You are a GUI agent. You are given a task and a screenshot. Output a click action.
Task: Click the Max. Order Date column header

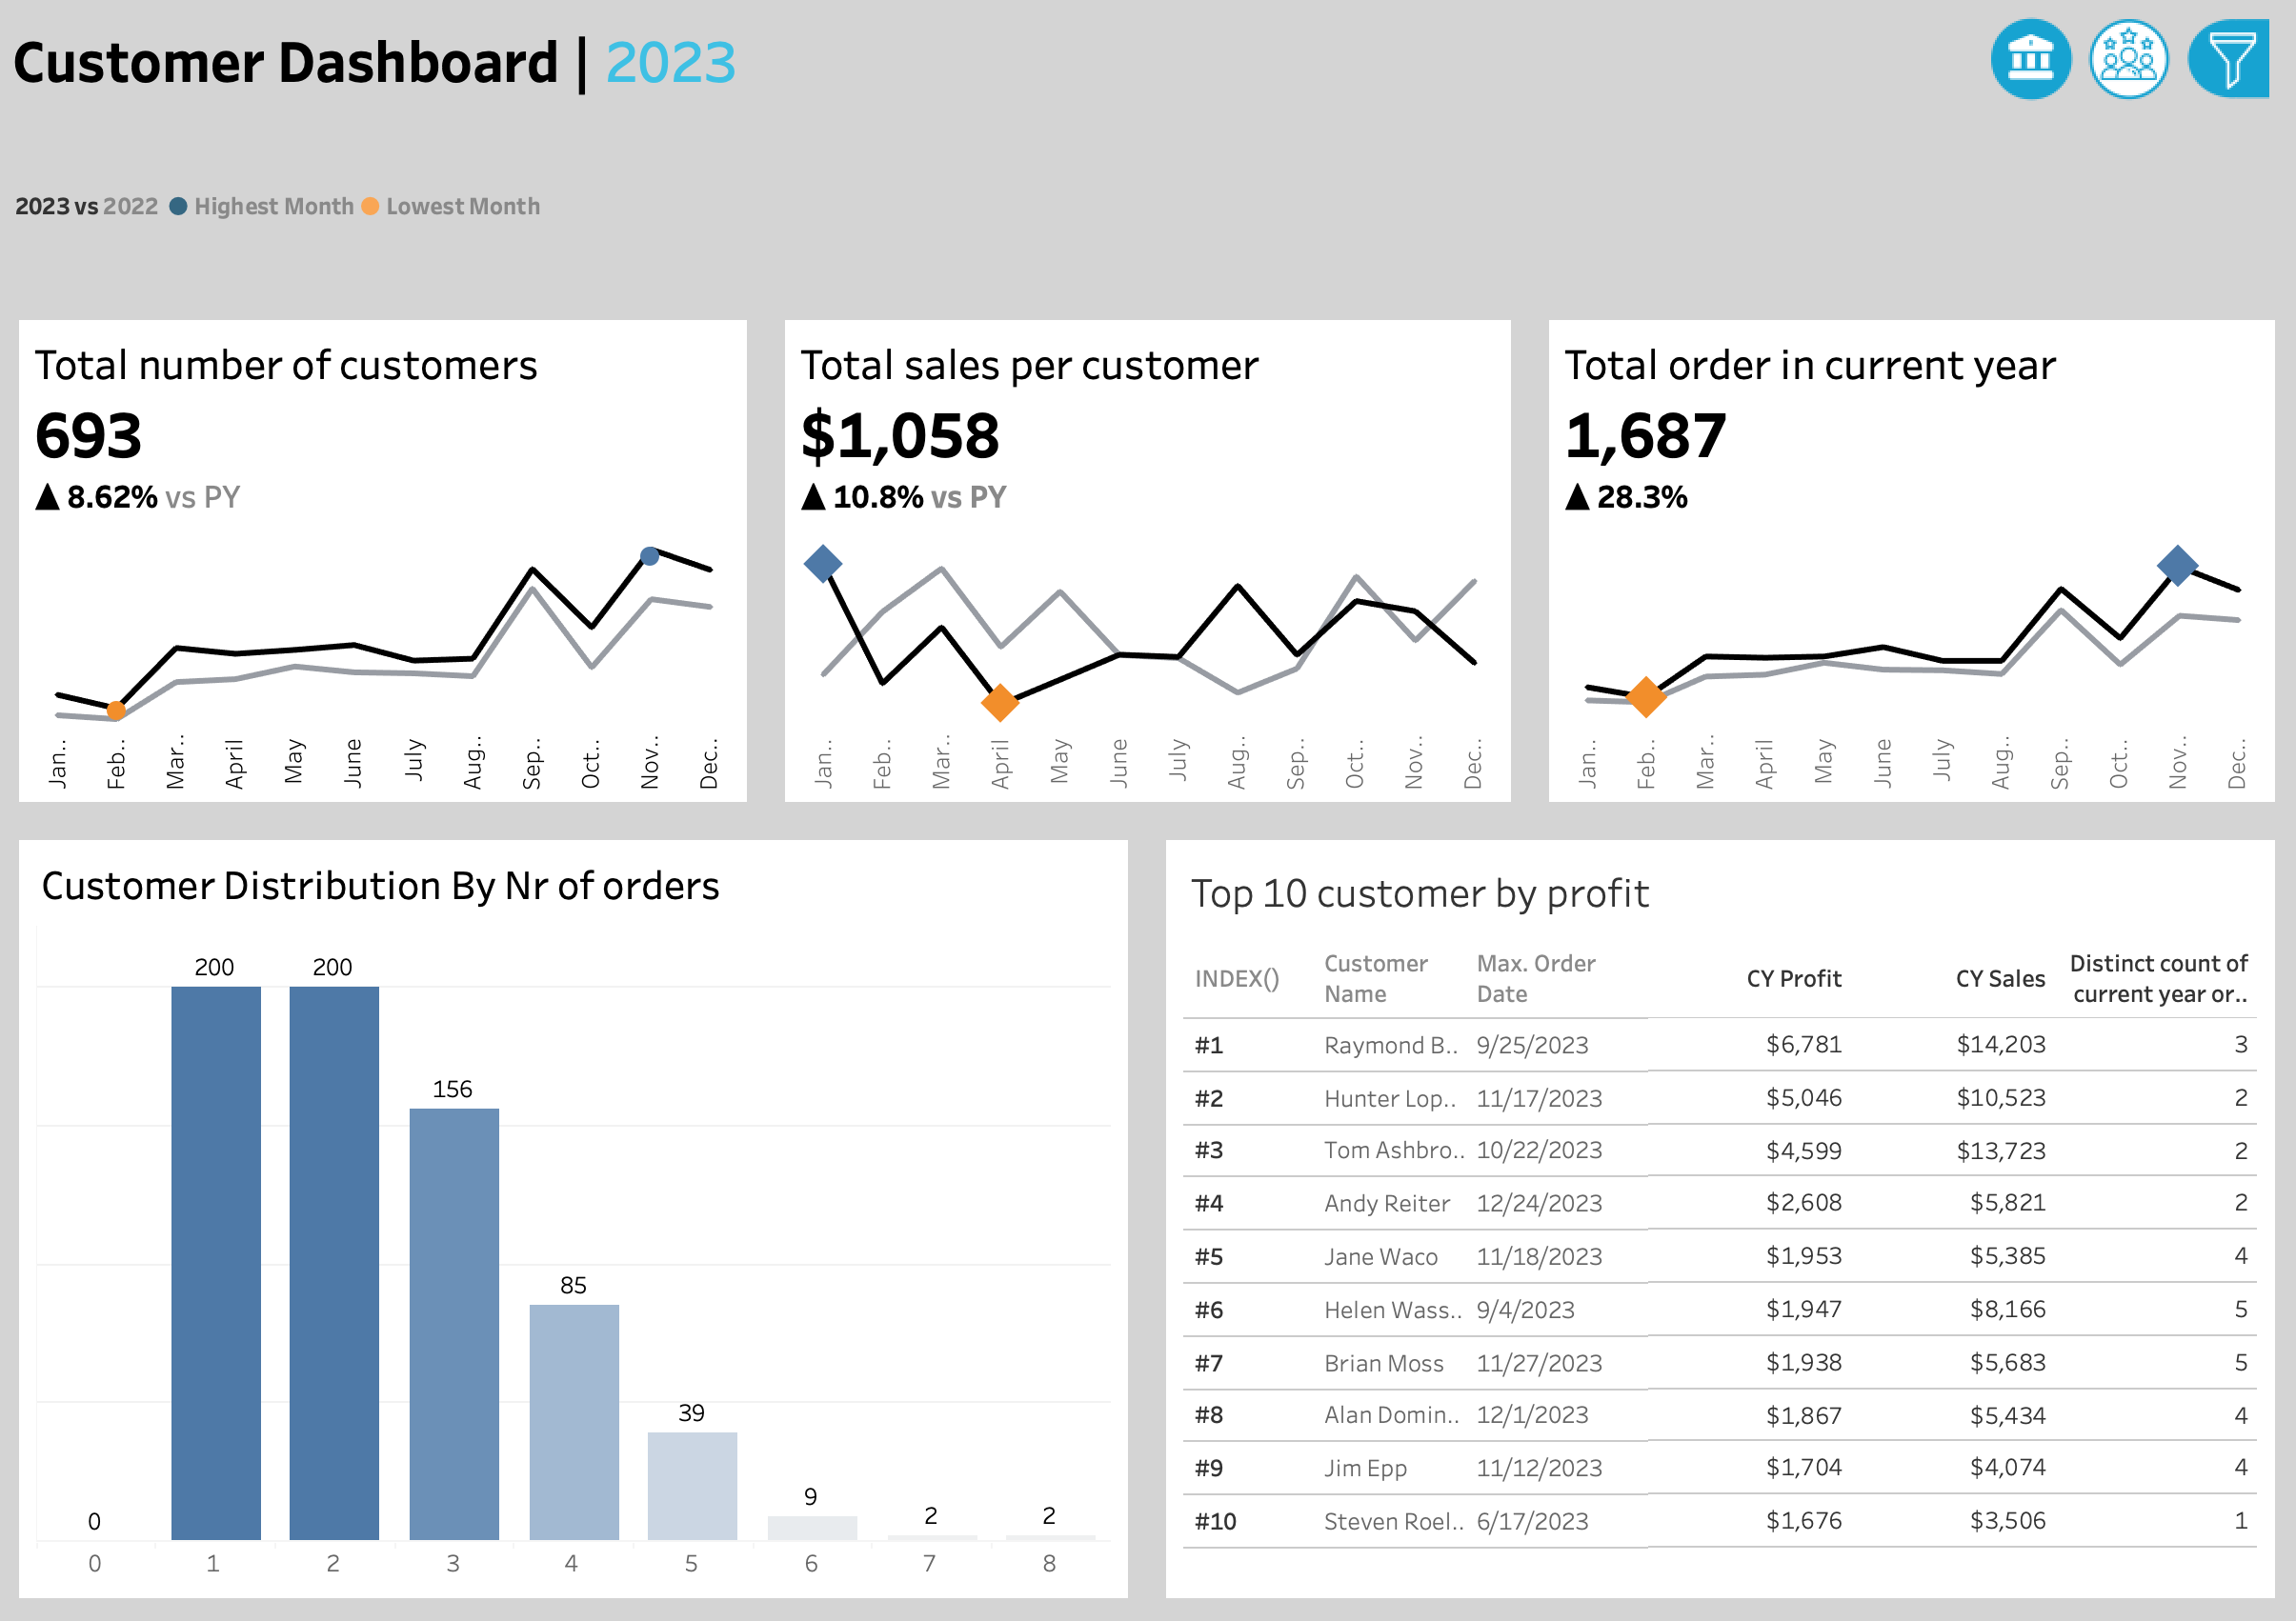click(x=1535, y=978)
